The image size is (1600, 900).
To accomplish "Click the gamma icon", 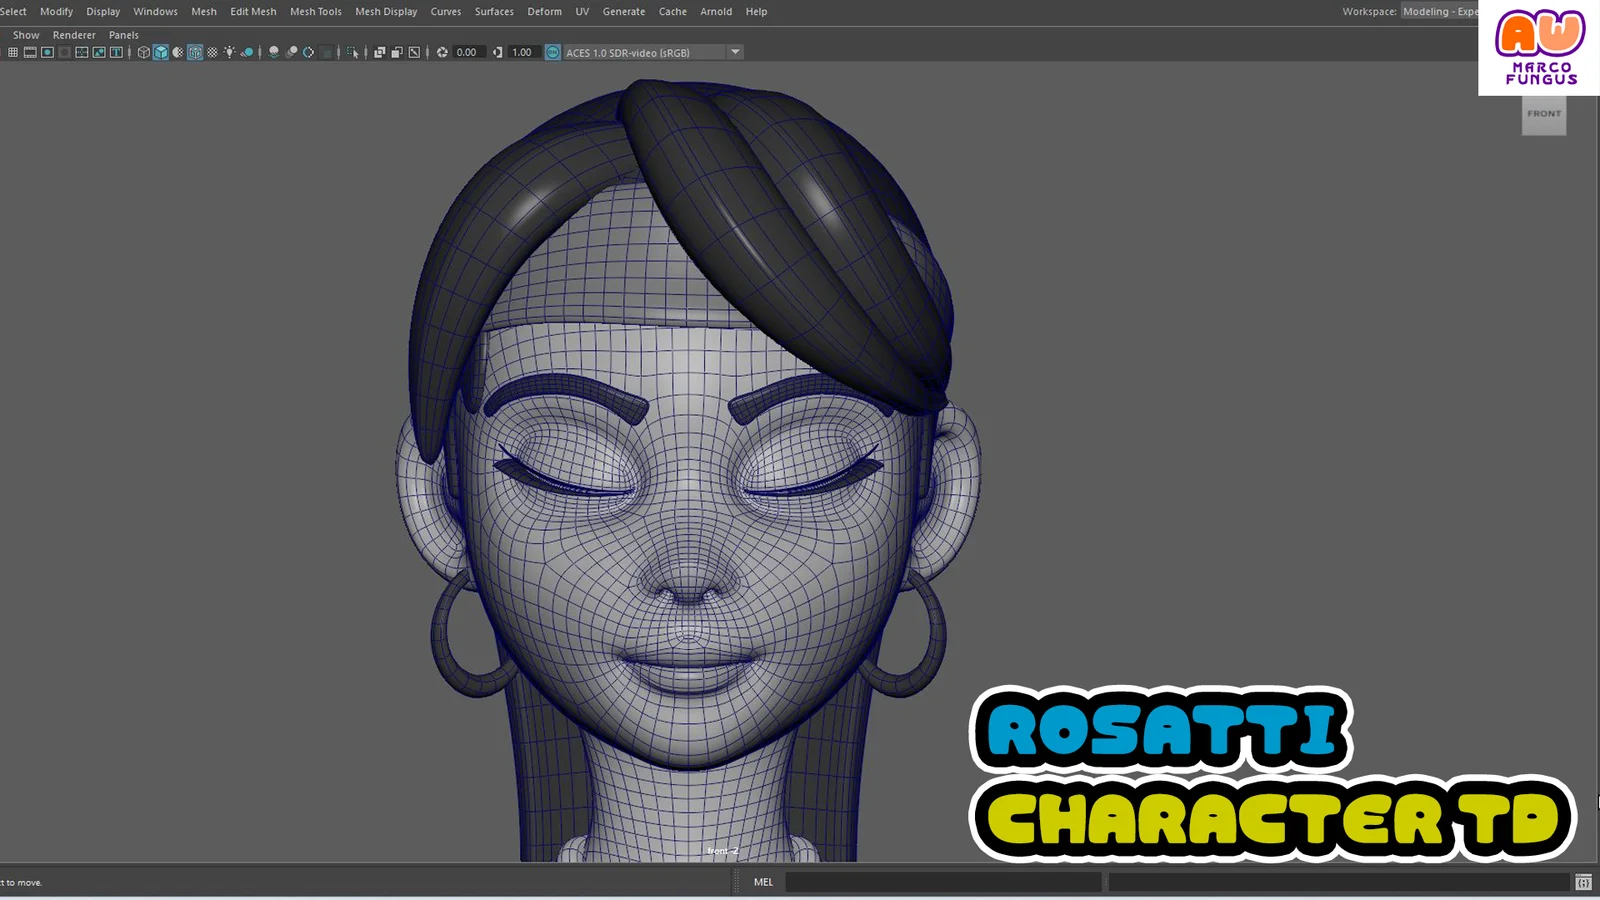I will tap(498, 52).
